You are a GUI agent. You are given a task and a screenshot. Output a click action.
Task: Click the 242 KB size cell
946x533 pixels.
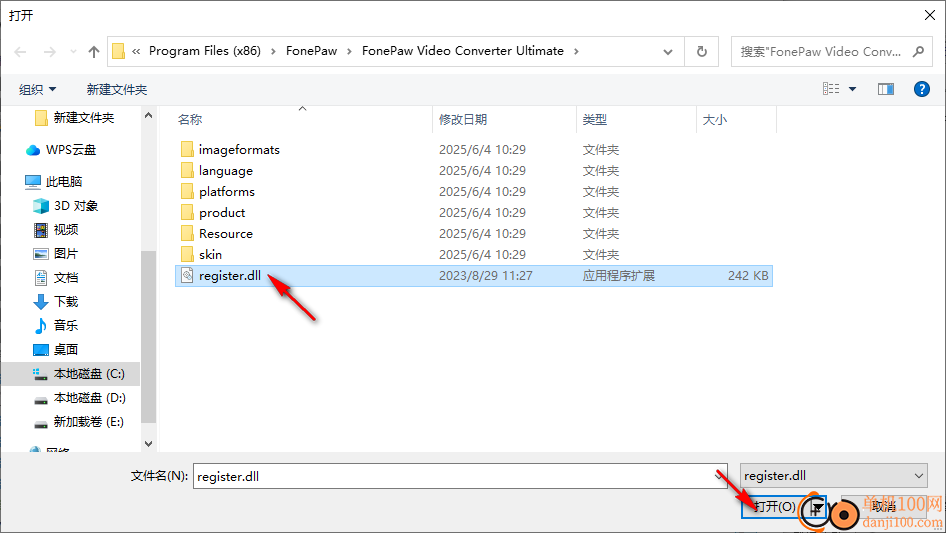pyautogui.click(x=748, y=276)
